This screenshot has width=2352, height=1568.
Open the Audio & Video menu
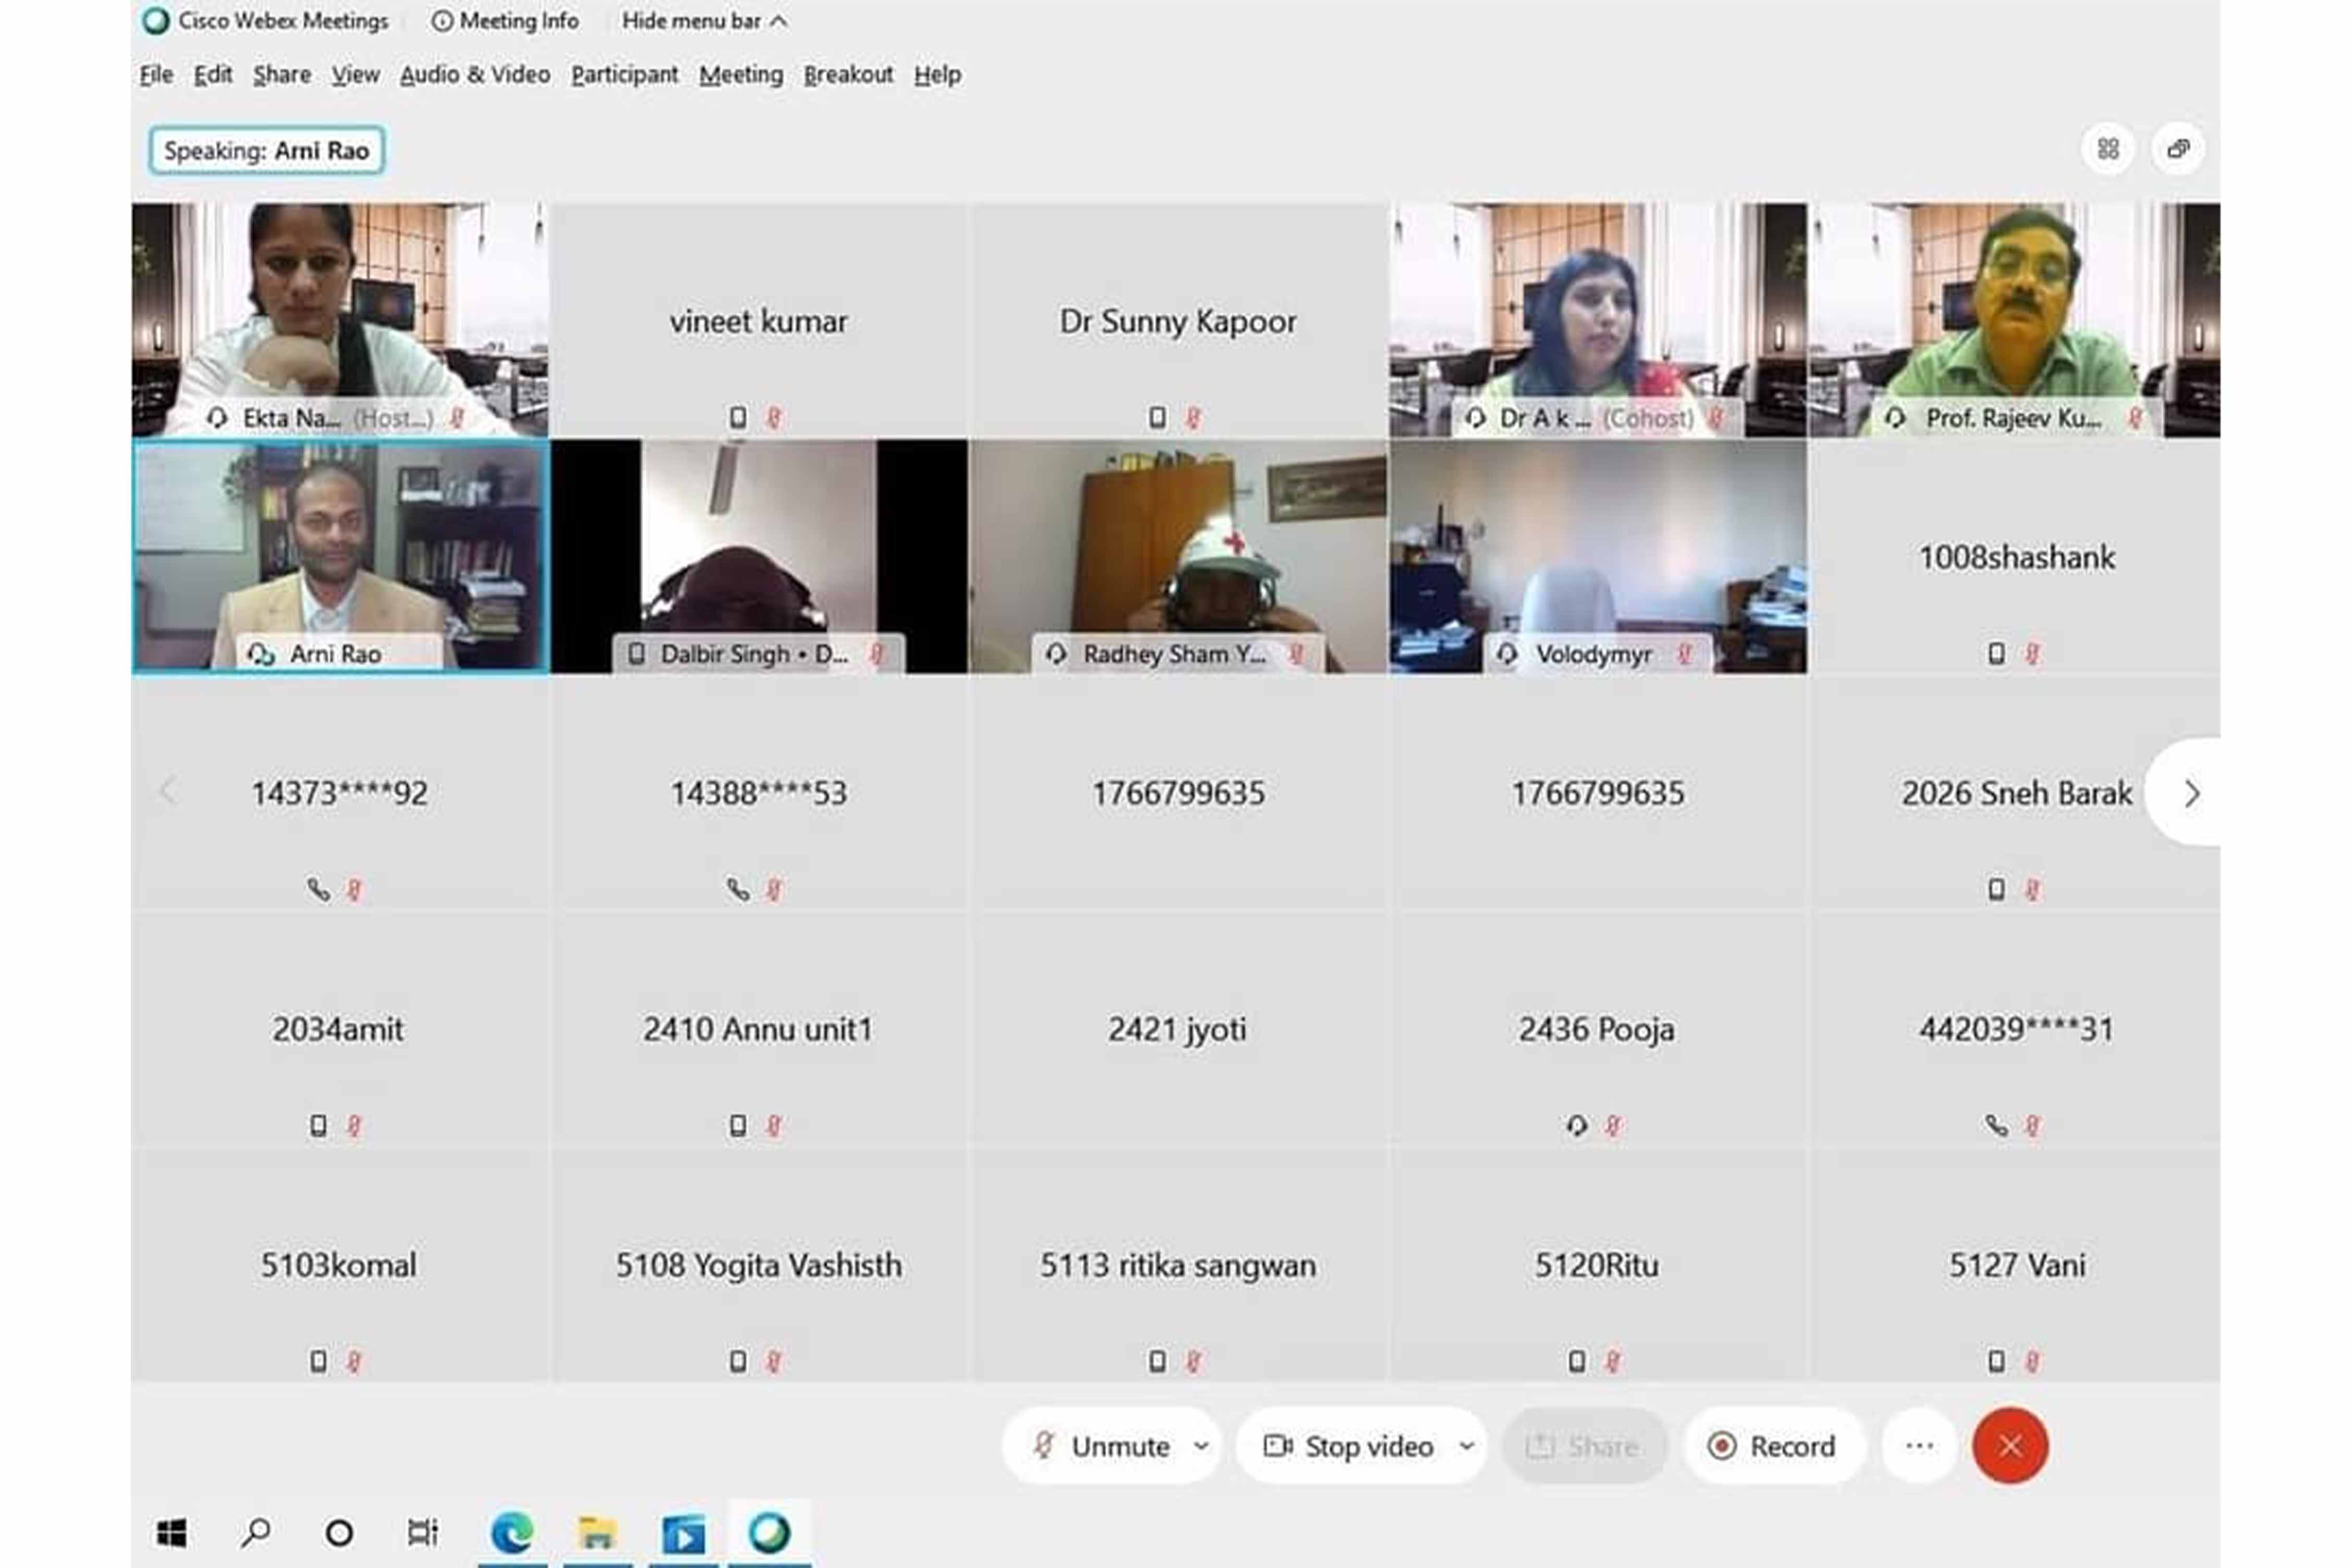tap(475, 75)
